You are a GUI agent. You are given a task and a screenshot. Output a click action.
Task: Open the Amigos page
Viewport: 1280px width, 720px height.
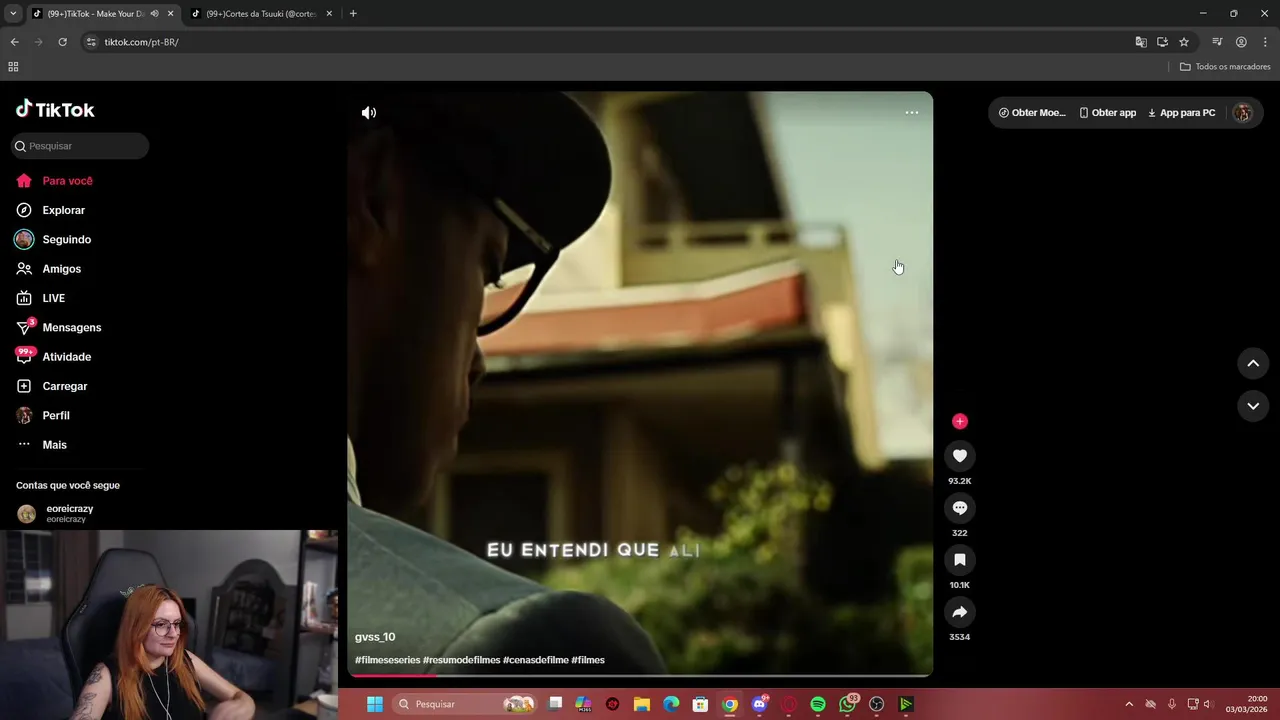pyautogui.click(x=61, y=269)
